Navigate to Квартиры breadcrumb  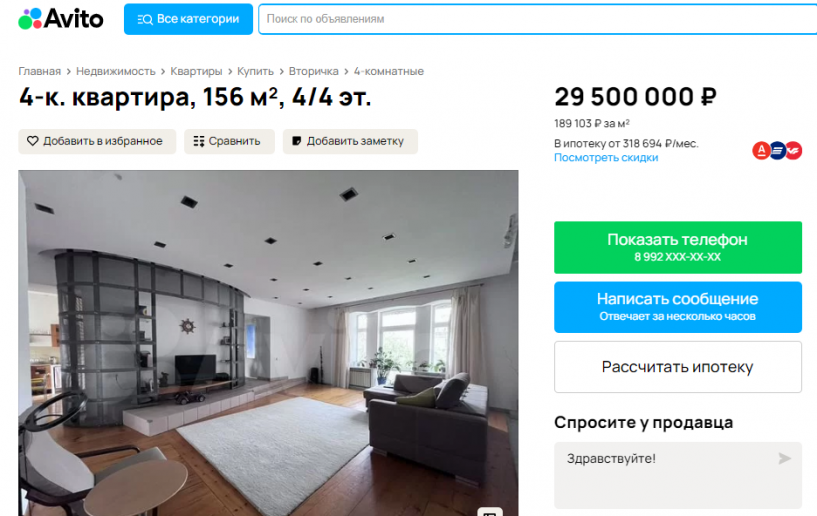(x=196, y=71)
